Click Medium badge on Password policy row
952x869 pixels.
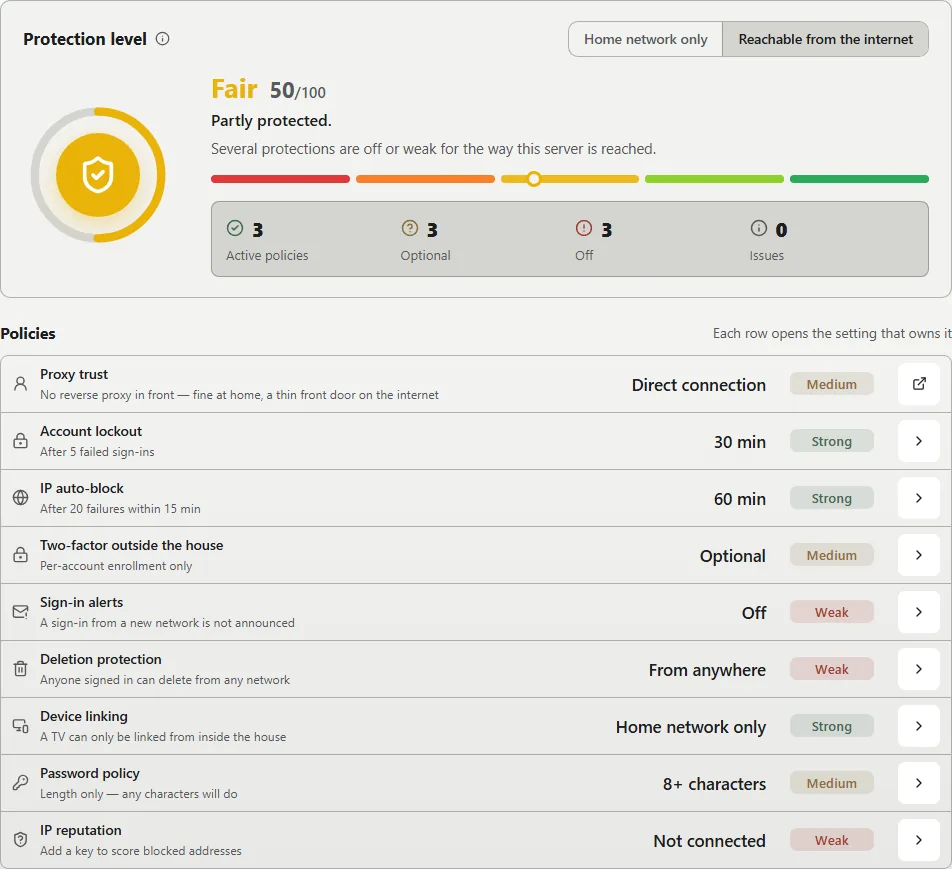831,783
